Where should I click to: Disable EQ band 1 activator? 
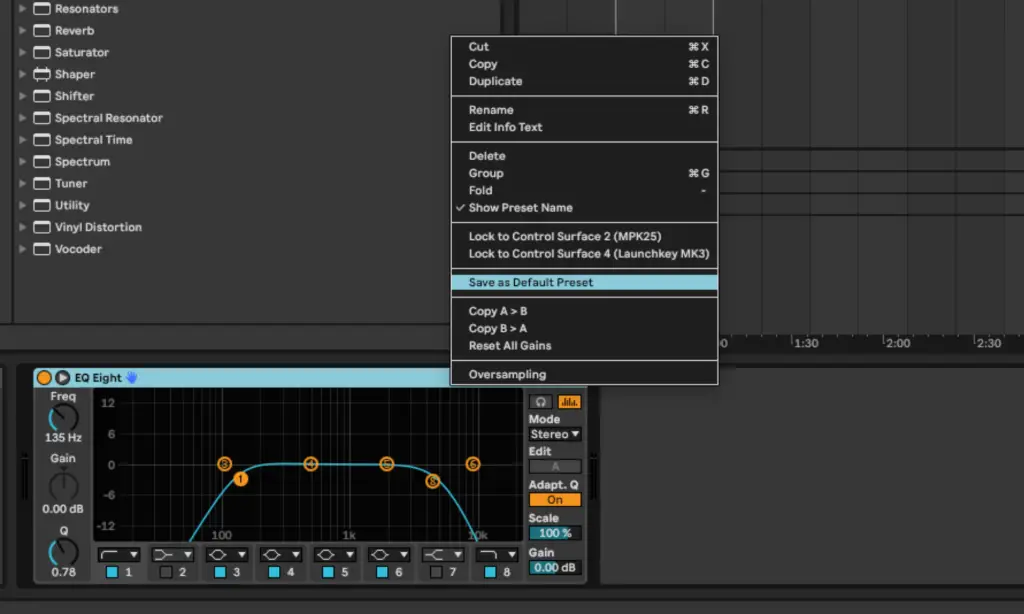point(112,572)
